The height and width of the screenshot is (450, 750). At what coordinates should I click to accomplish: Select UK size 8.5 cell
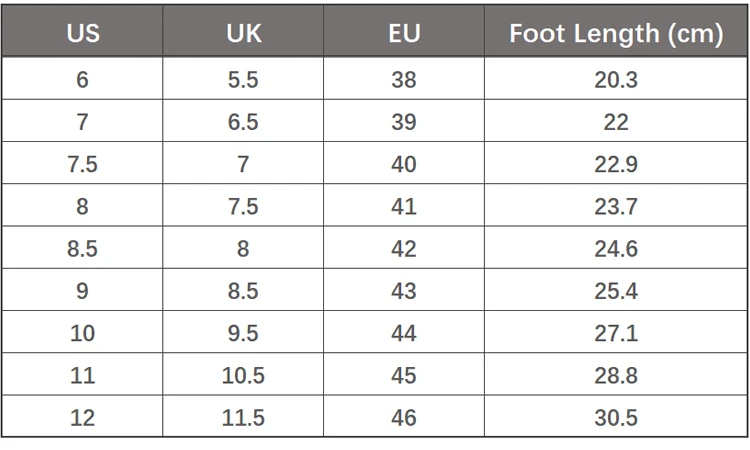click(x=243, y=291)
